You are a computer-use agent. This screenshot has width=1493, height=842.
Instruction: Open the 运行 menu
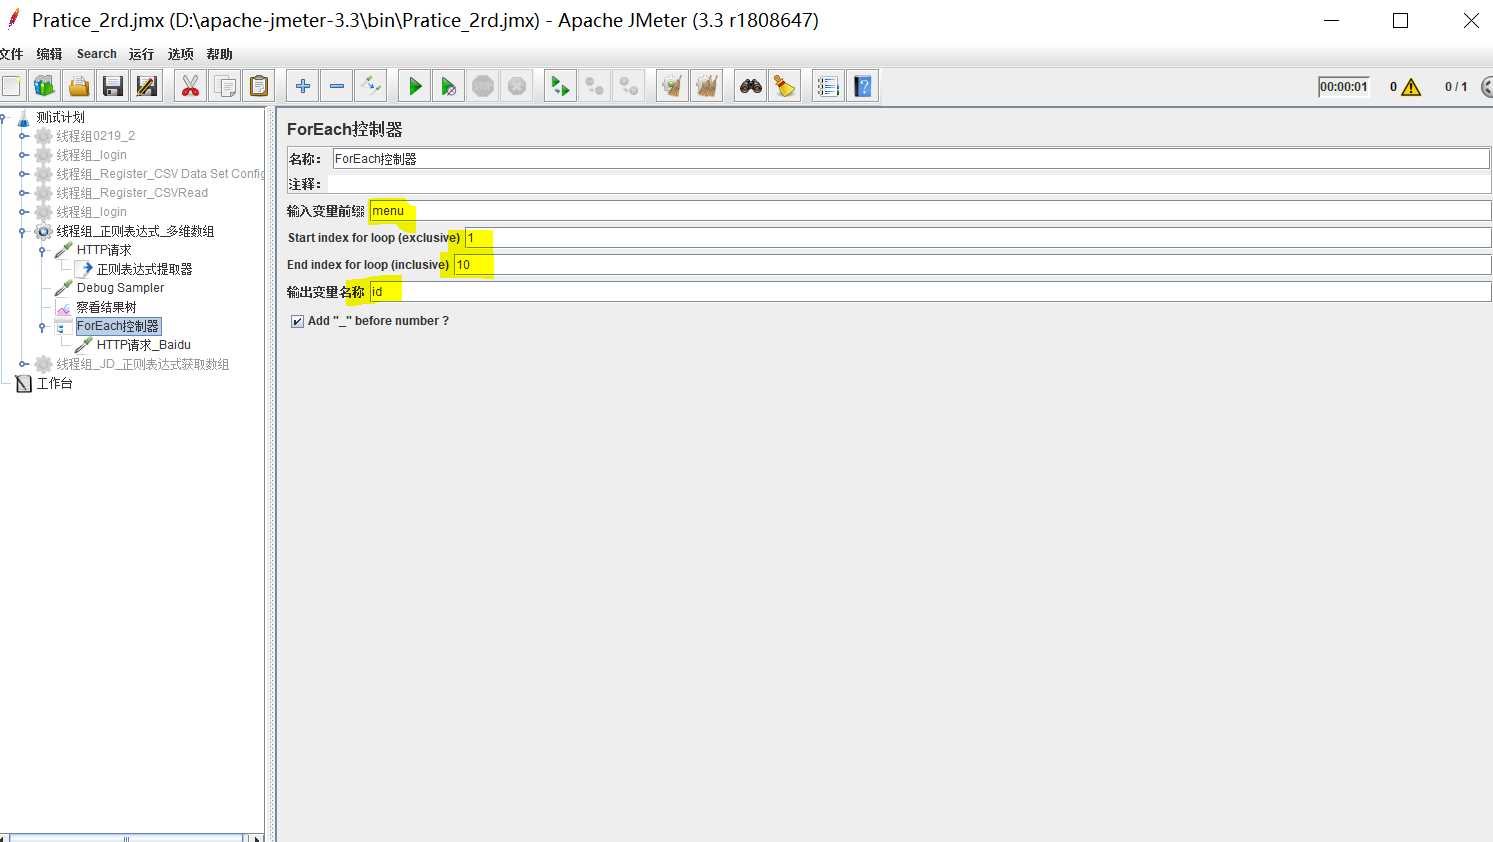coord(141,54)
